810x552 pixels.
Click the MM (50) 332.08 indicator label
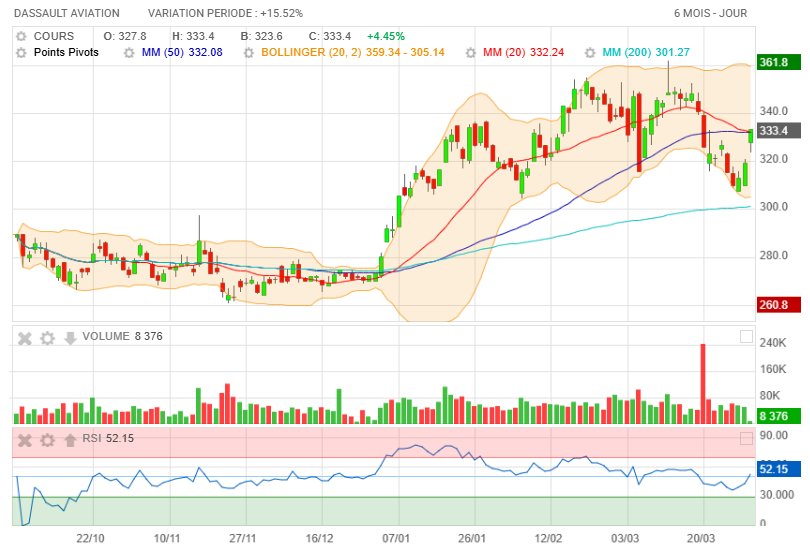click(x=182, y=52)
